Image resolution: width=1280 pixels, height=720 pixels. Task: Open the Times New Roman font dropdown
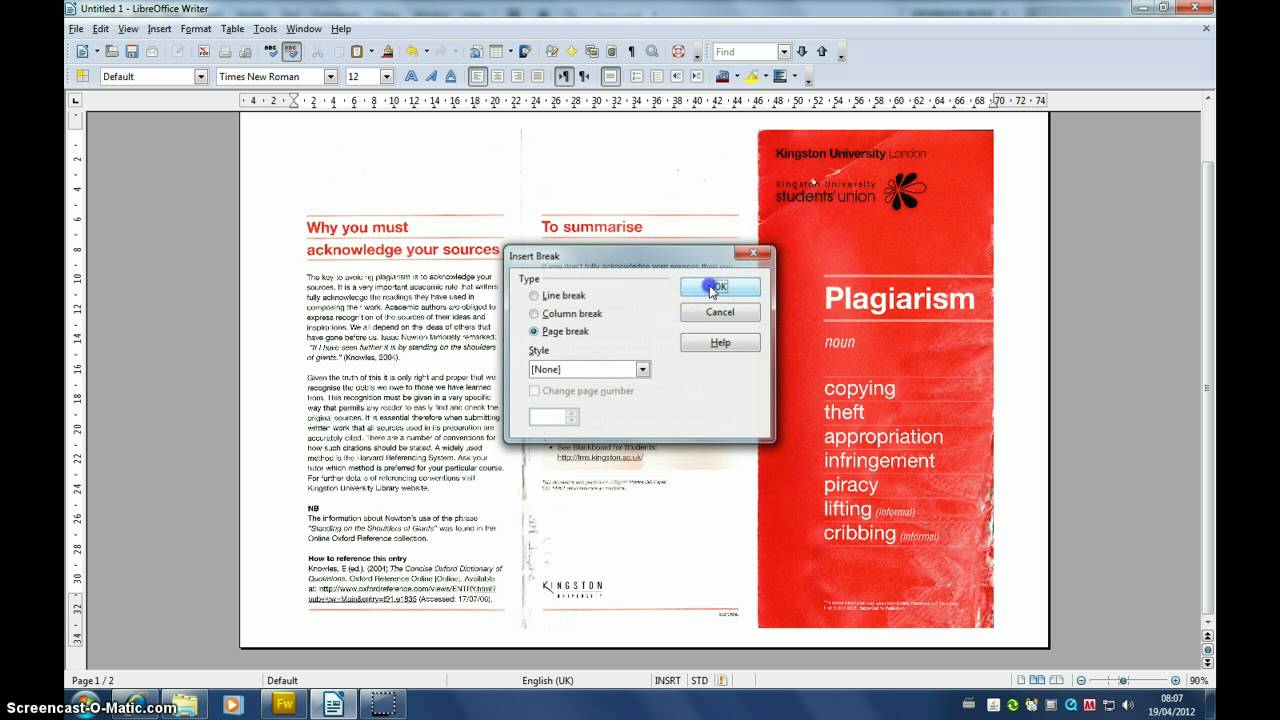(331, 77)
